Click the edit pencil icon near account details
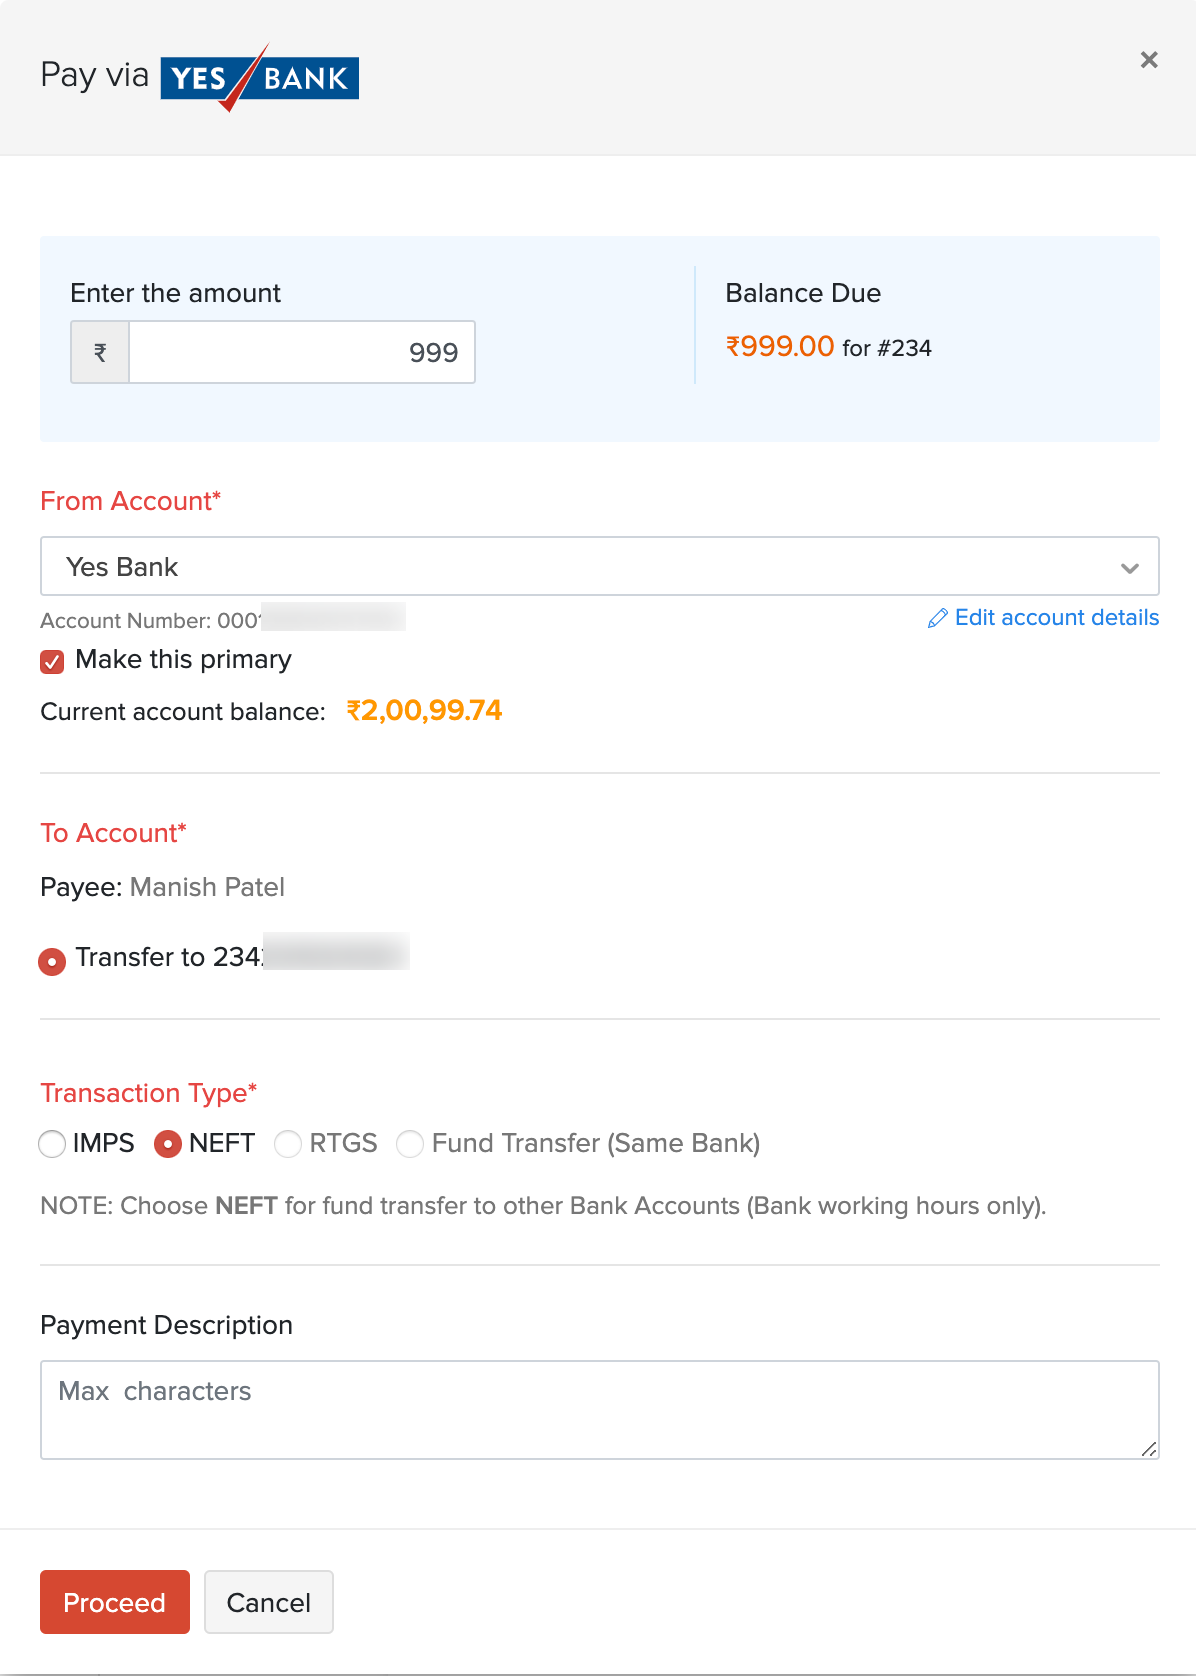The width and height of the screenshot is (1196, 1676). pos(937,618)
